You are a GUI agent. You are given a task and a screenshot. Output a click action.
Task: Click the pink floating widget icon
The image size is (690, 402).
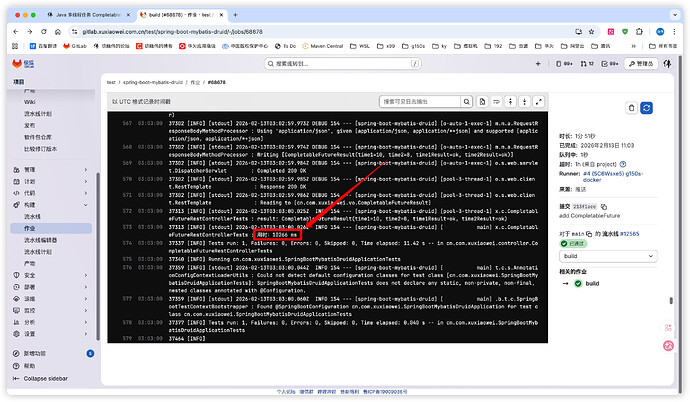coord(668,346)
